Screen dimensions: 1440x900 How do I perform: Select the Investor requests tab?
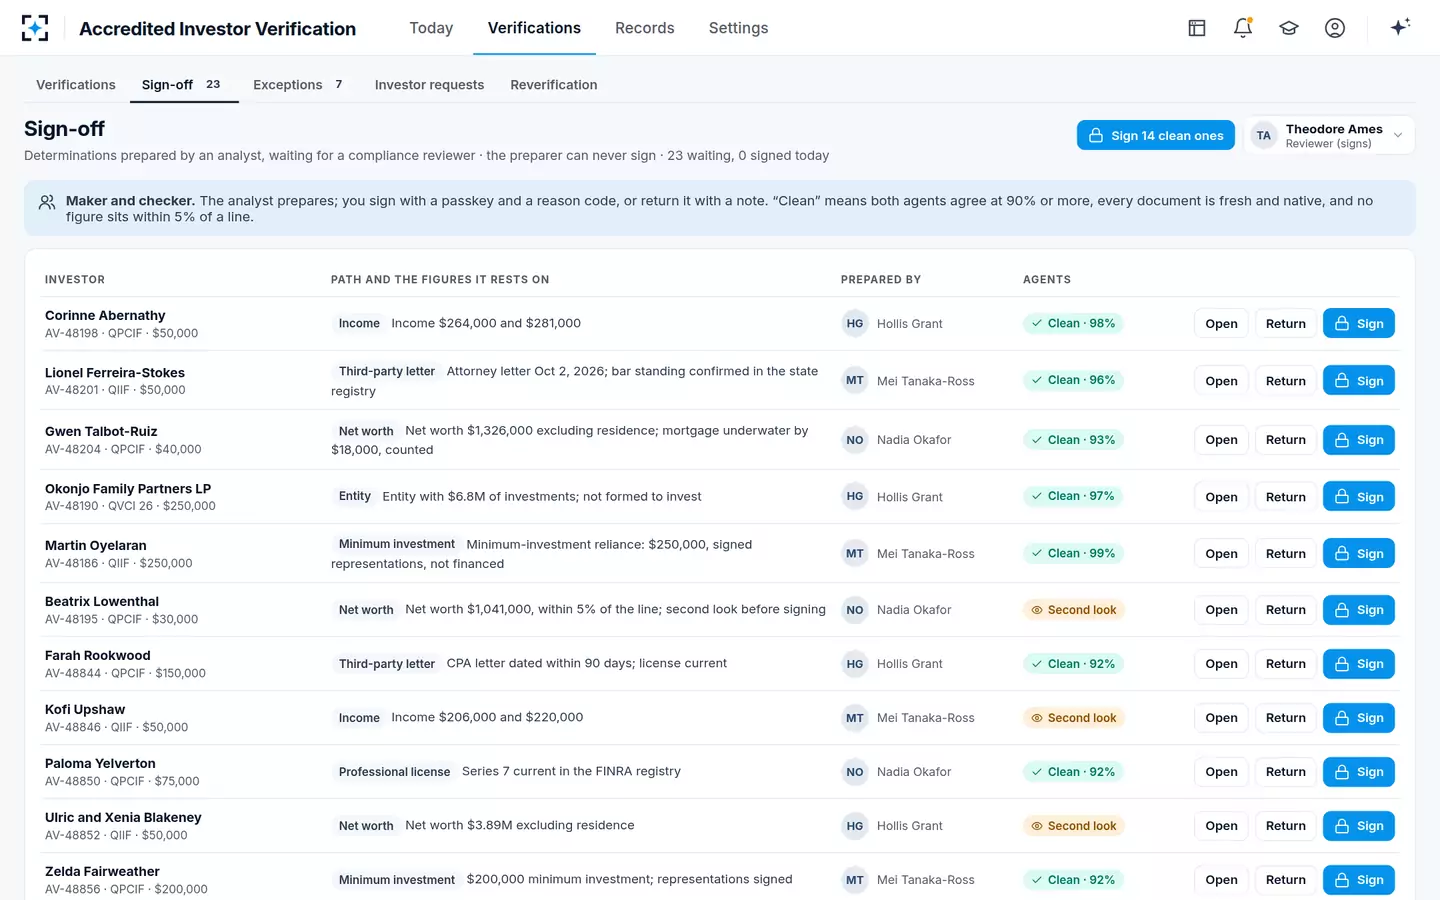click(429, 85)
